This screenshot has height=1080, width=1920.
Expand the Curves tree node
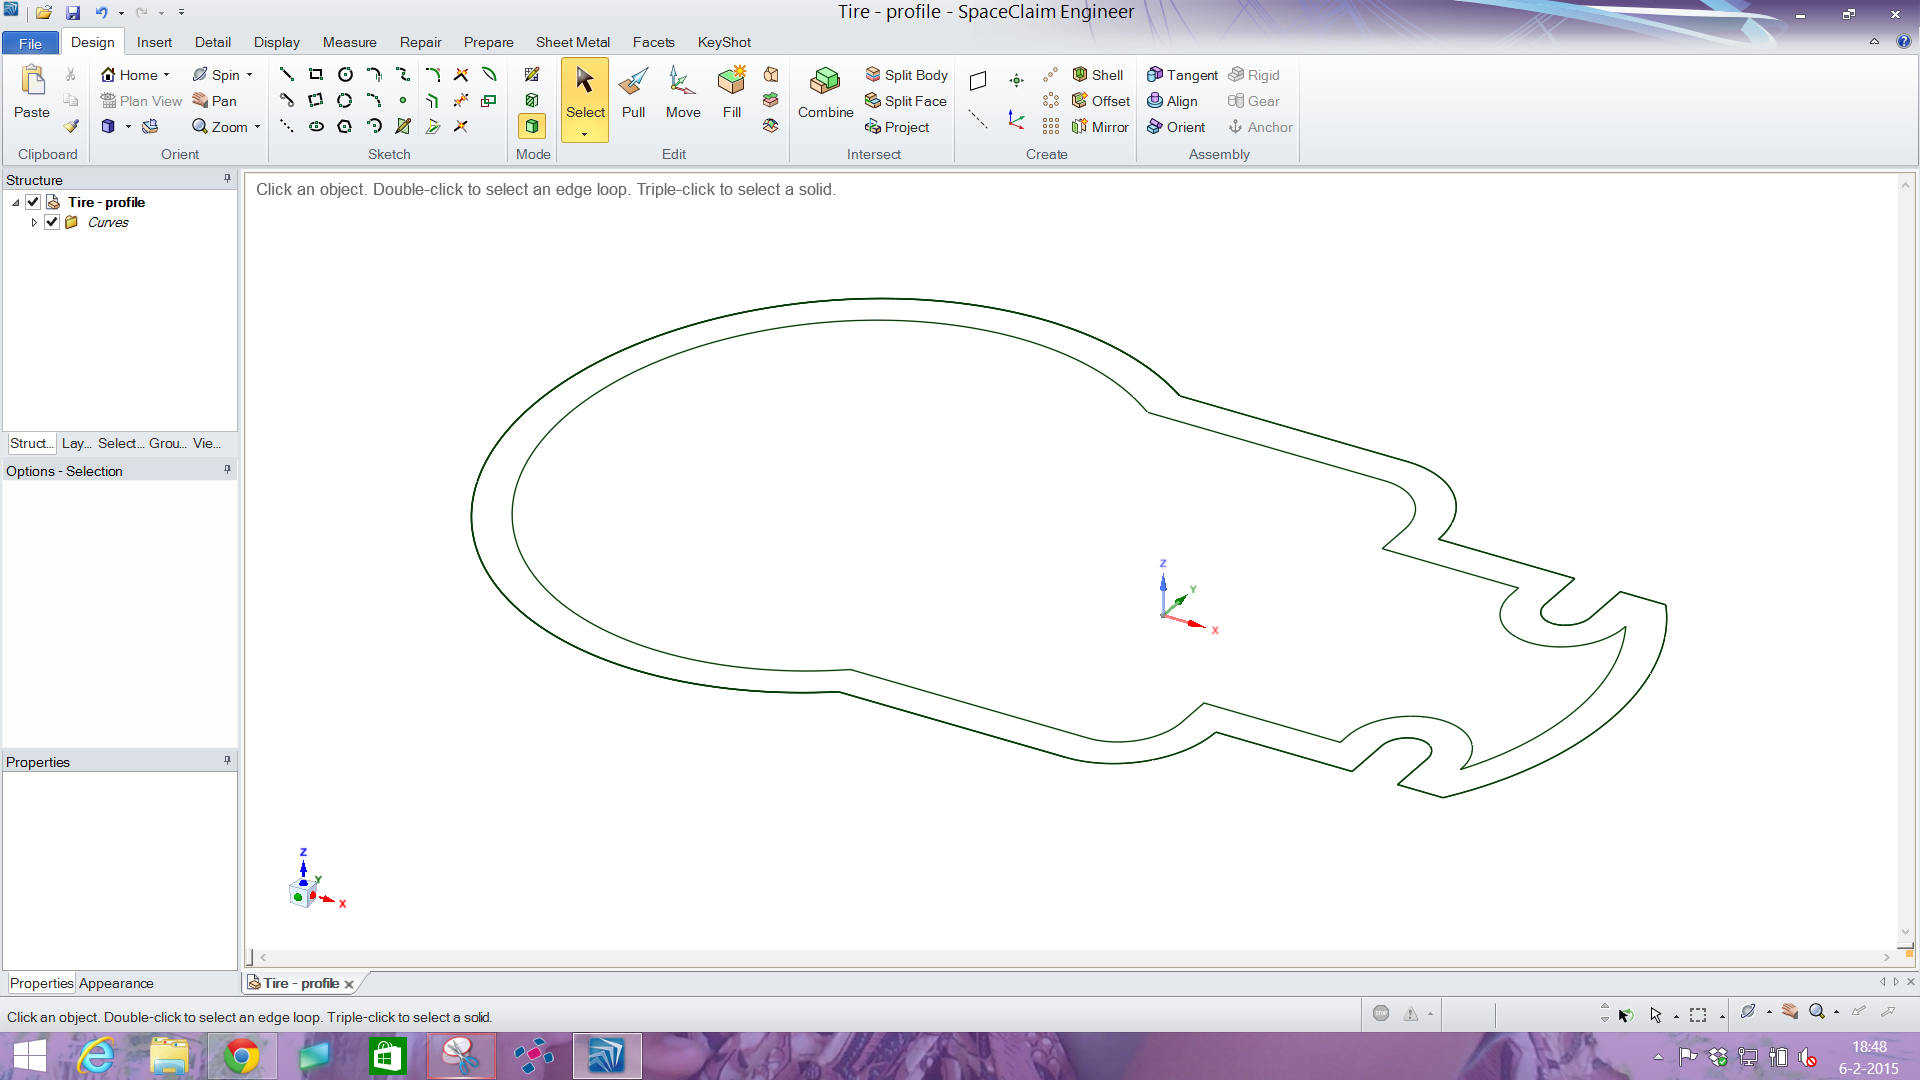pyautogui.click(x=34, y=222)
